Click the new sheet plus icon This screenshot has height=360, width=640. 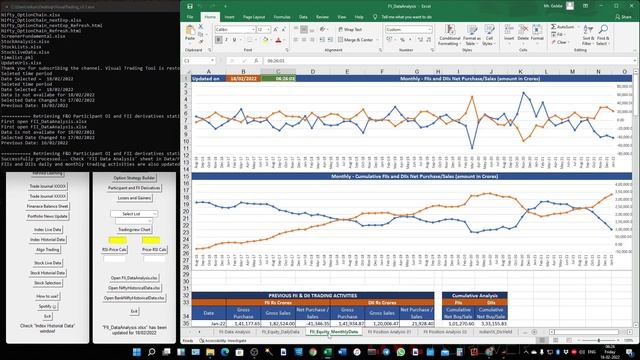point(534,332)
